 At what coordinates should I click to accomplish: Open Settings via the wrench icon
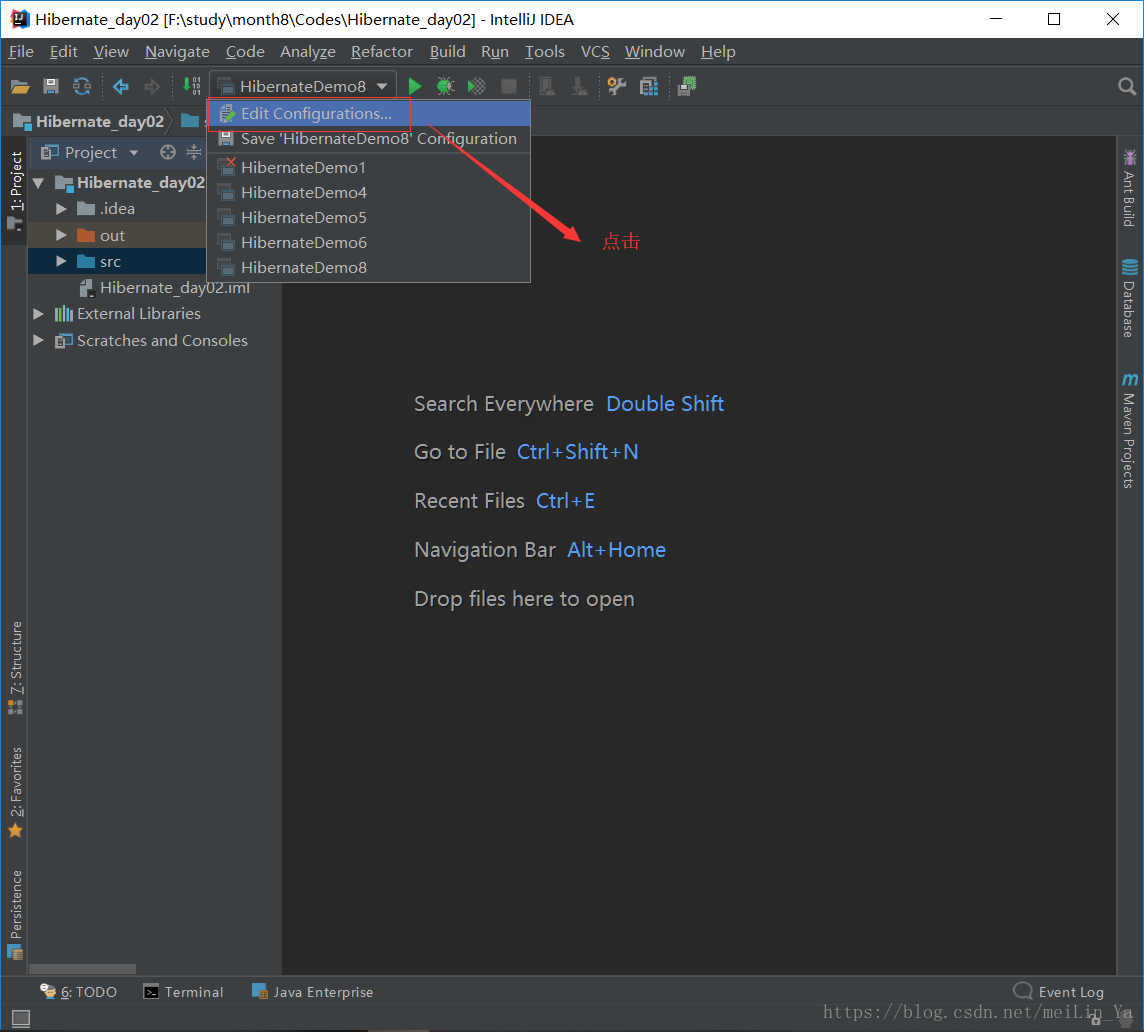617,86
